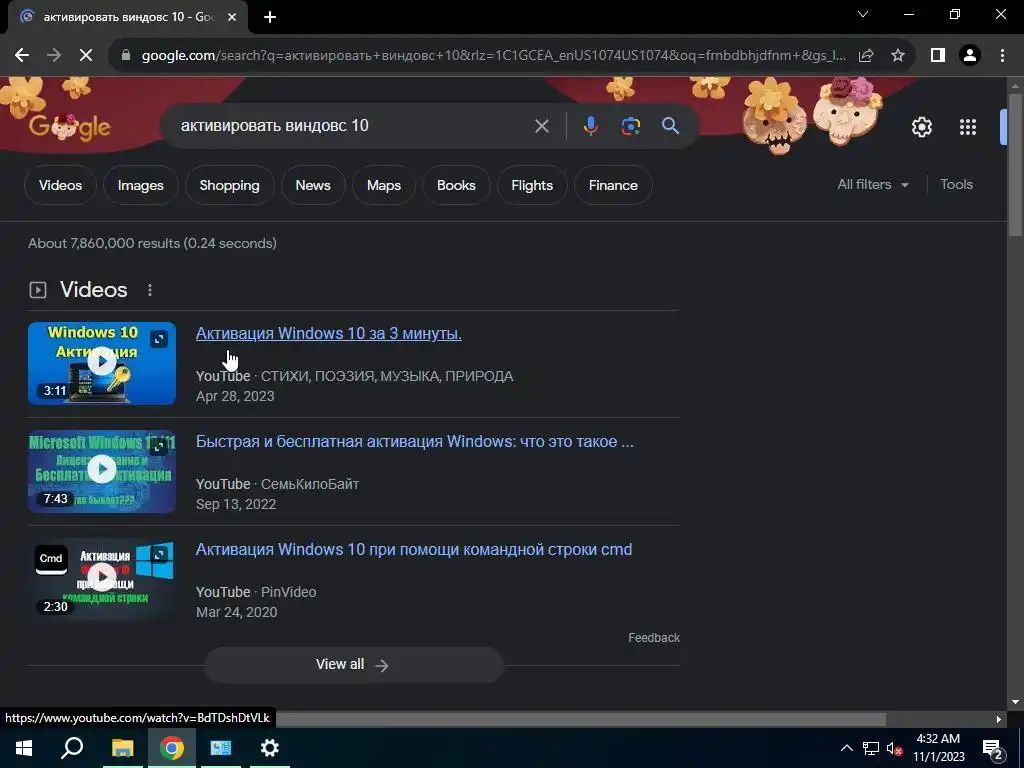This screenshot has height=768, width=1024.
Task: Open the Chrome profile menu
Action: [970, 56]
